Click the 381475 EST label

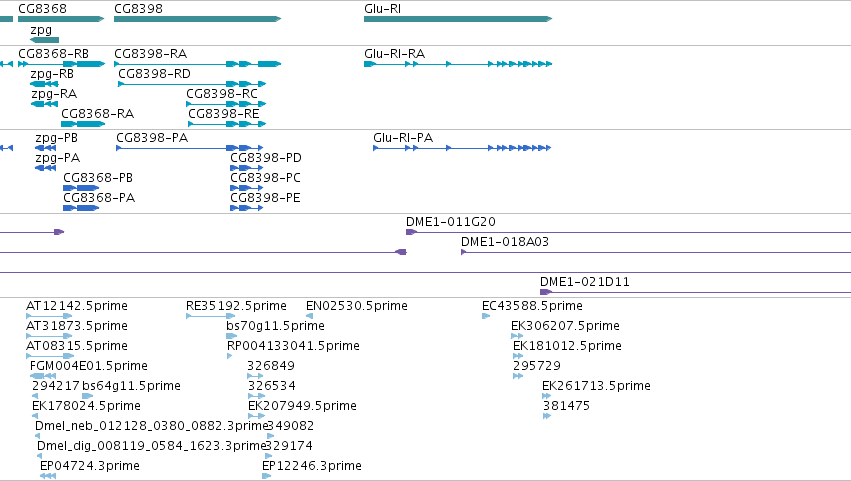coord(566,406)
